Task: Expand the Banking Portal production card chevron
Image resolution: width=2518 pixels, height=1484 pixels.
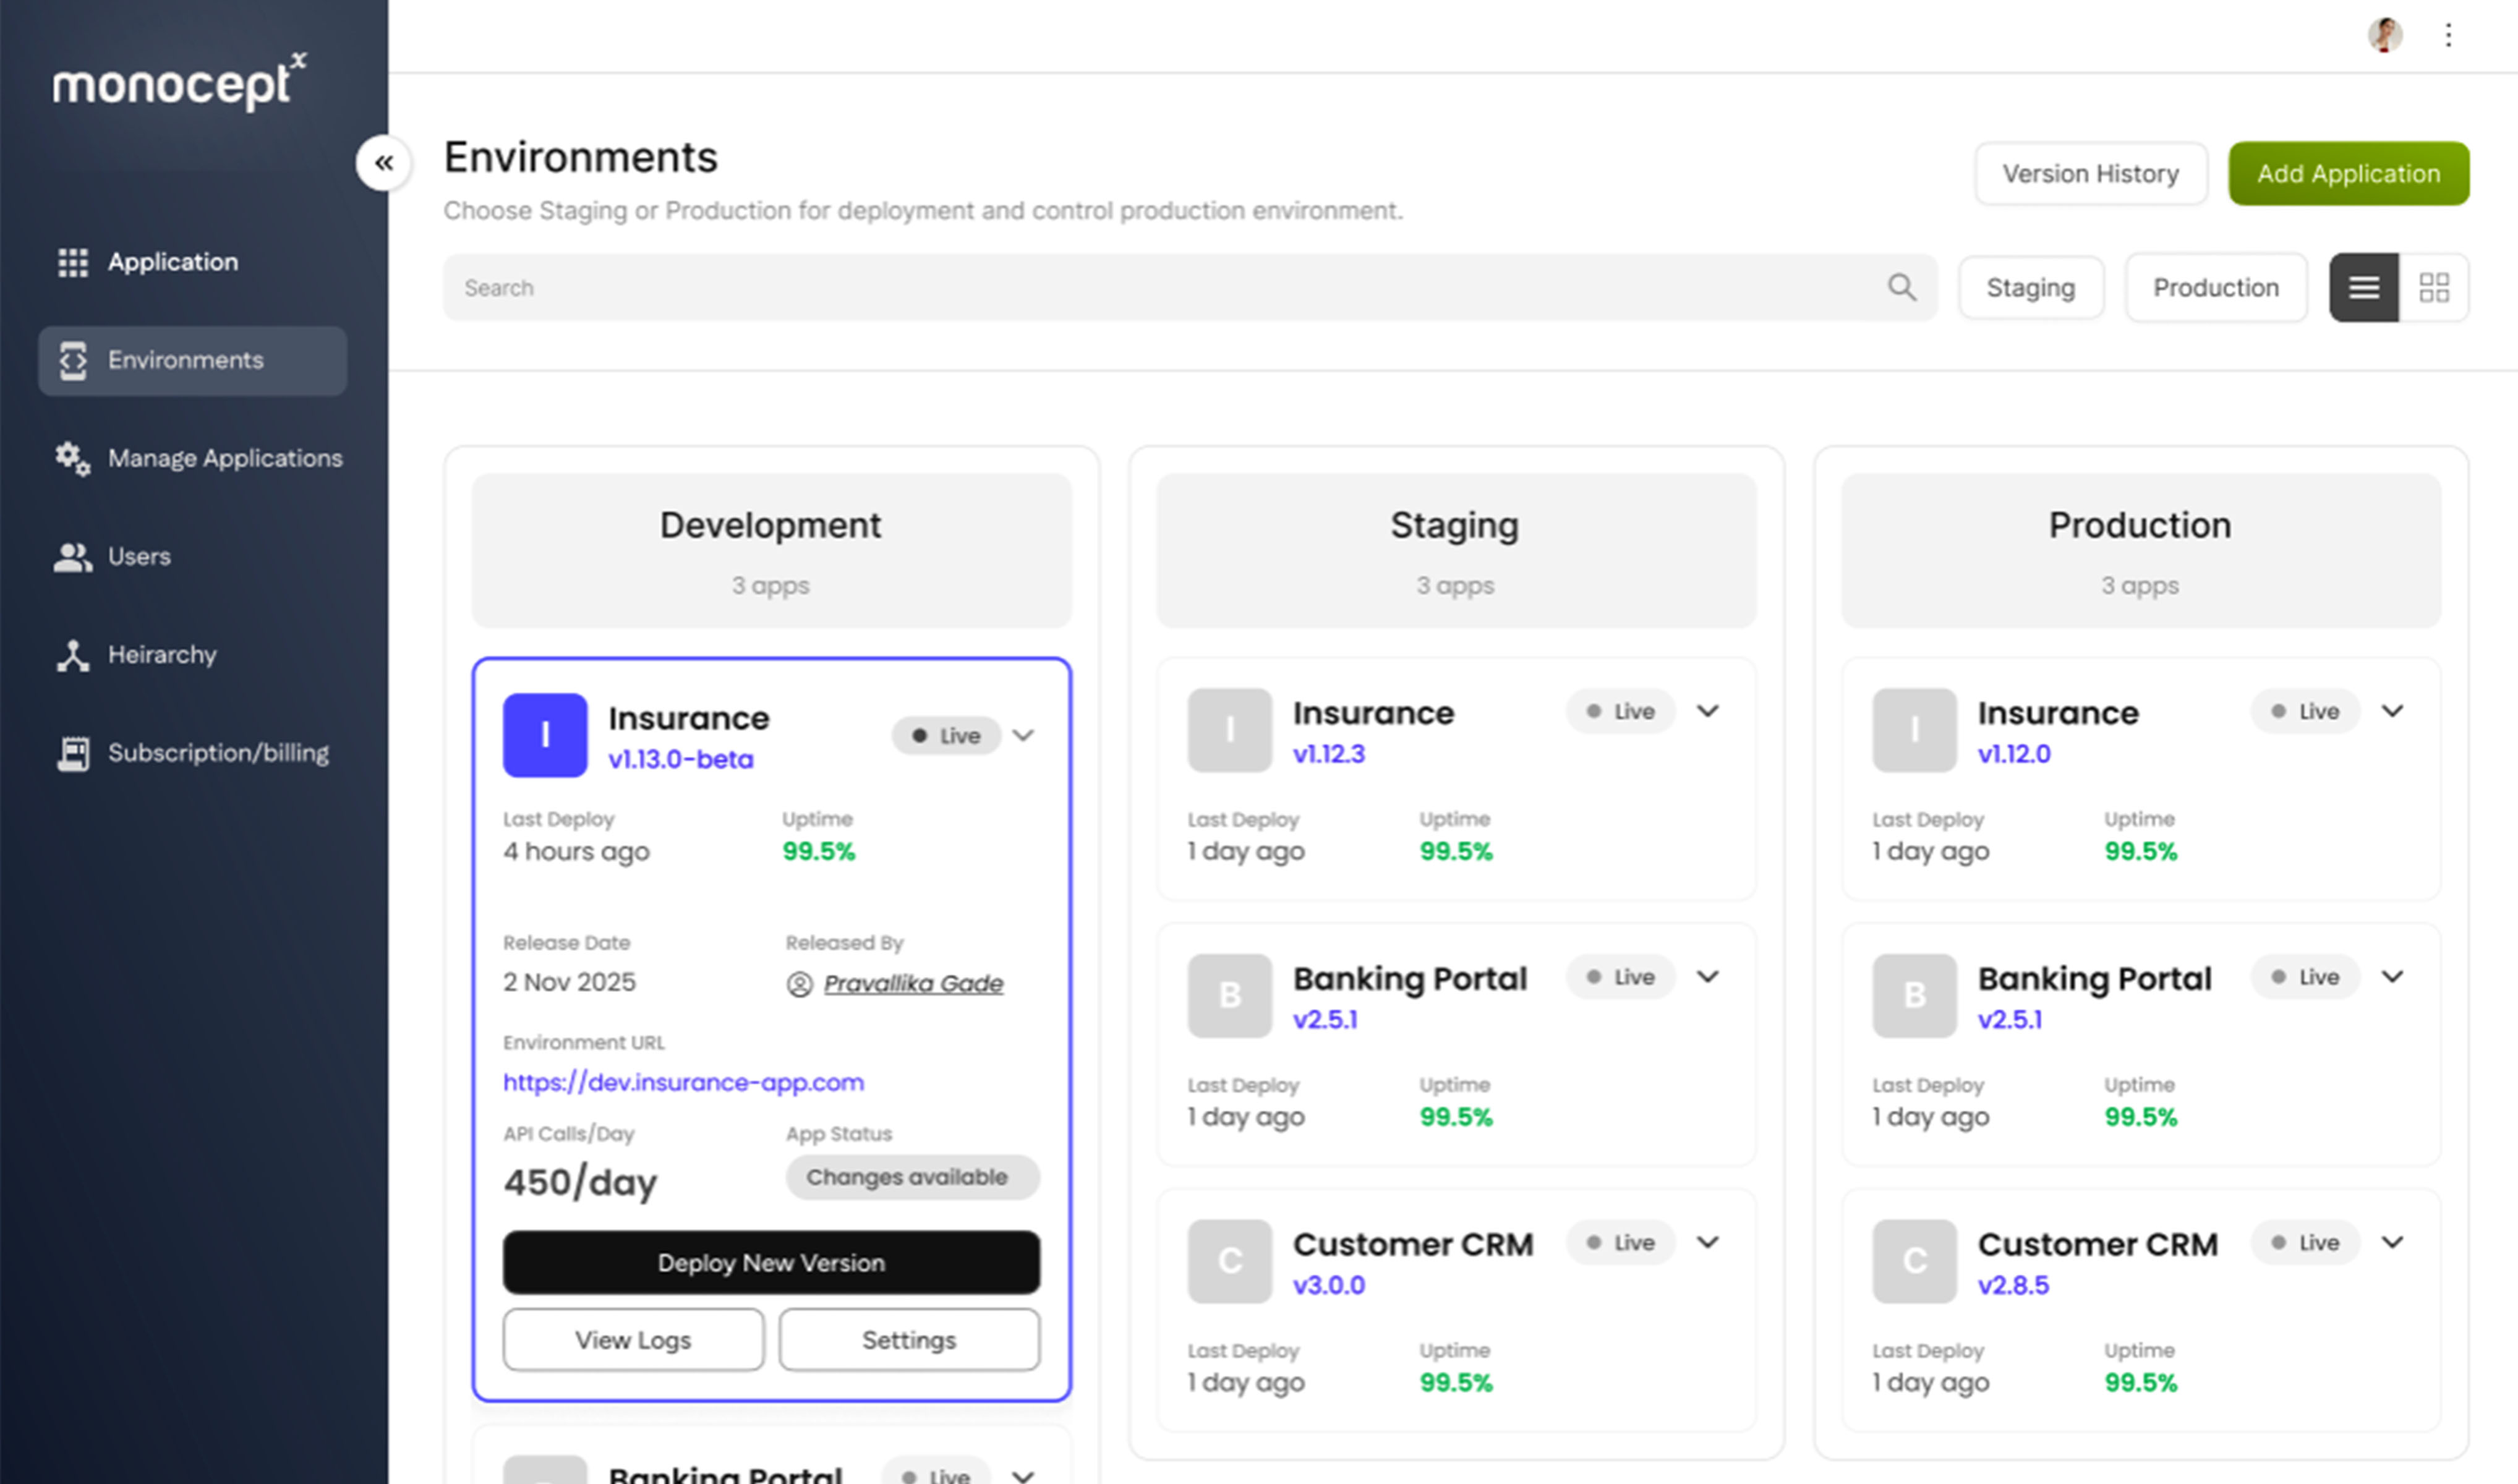Action: coord(2393,977)
